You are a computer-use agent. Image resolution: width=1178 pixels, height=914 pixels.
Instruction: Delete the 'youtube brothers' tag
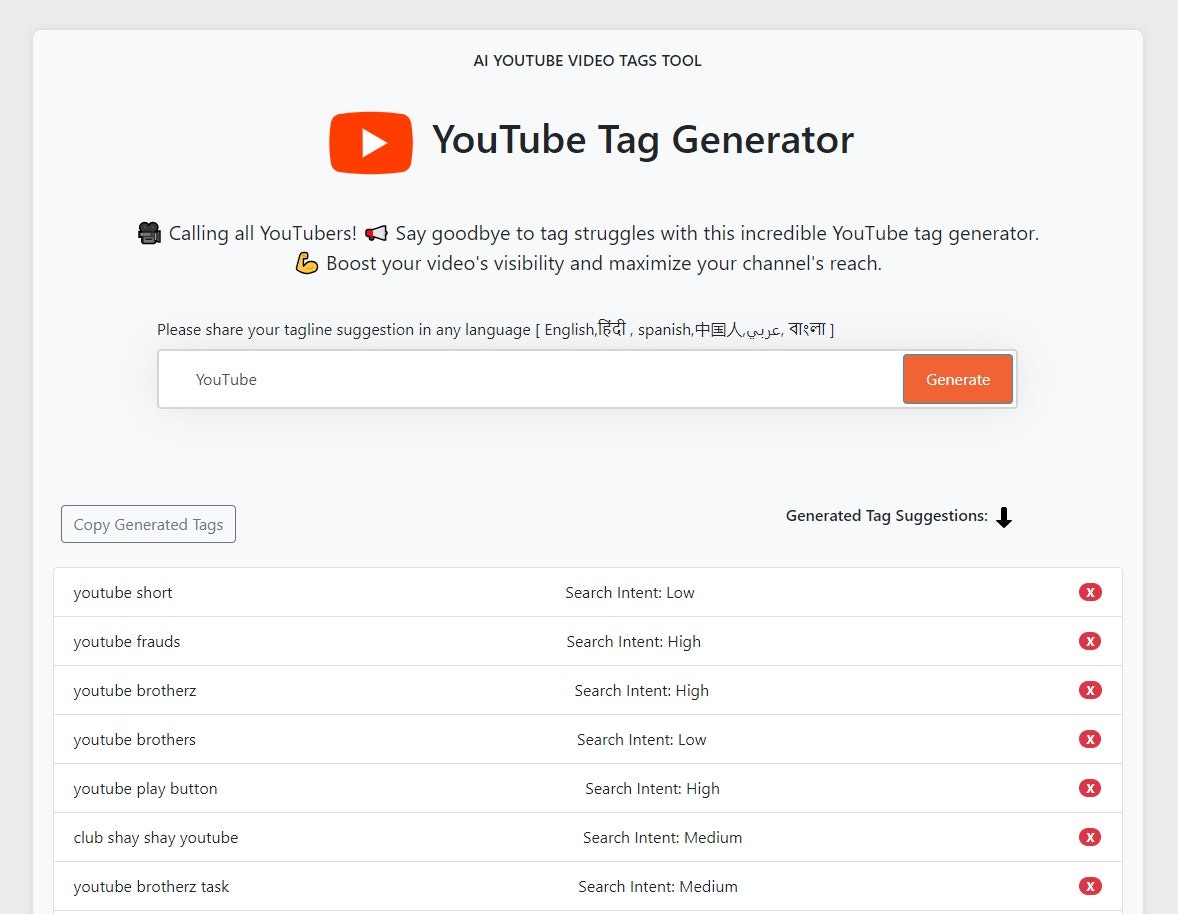1089,739
